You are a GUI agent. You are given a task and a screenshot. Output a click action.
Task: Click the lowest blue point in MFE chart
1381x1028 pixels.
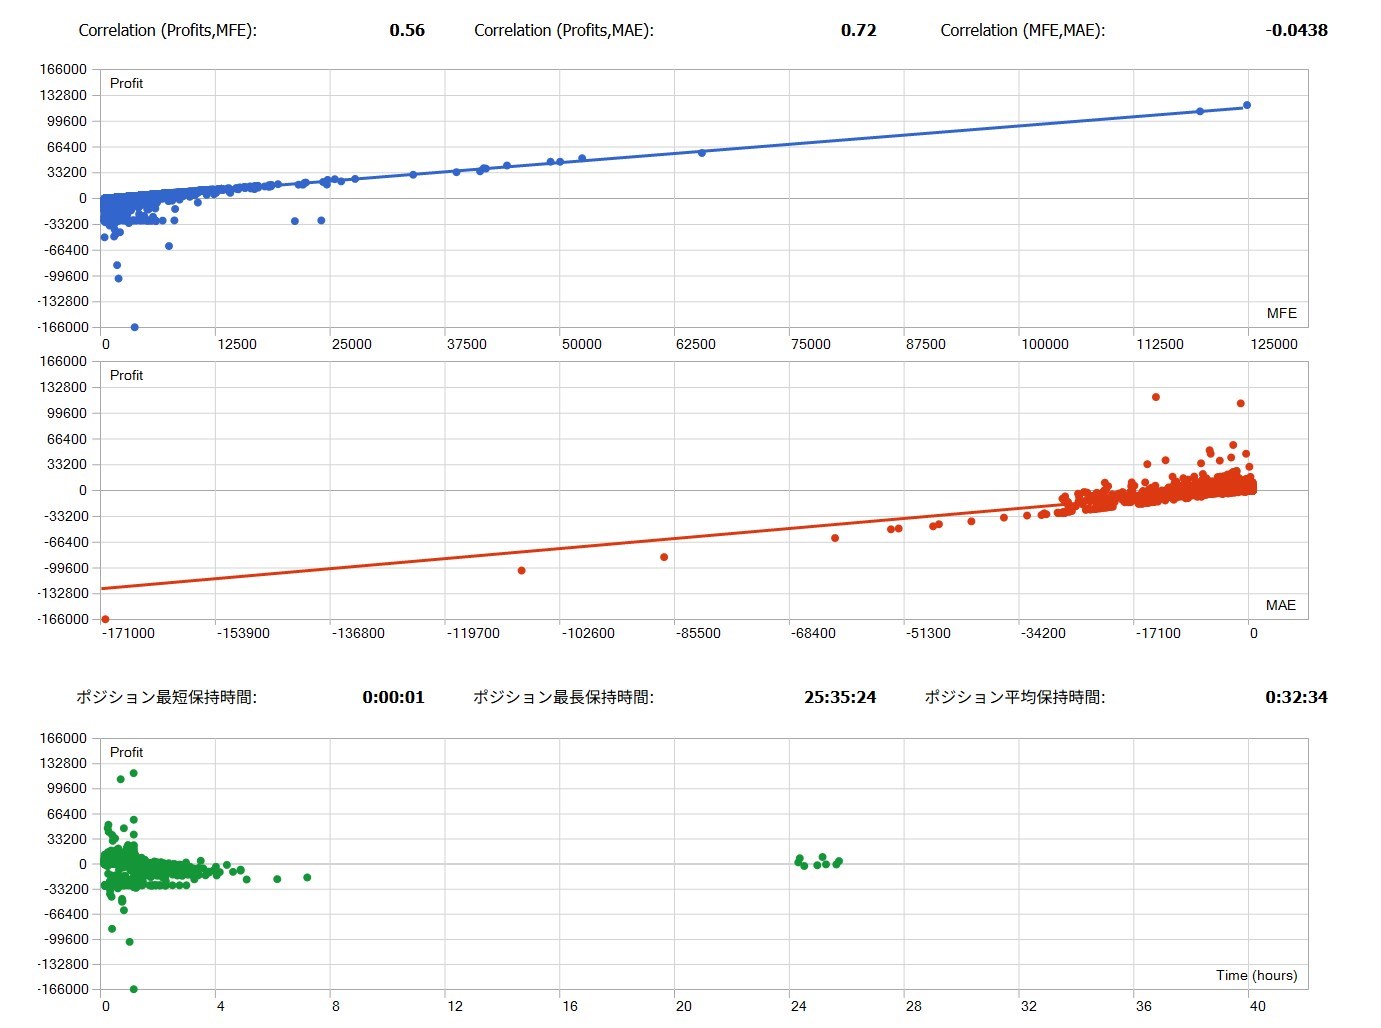tap(135, 327)
